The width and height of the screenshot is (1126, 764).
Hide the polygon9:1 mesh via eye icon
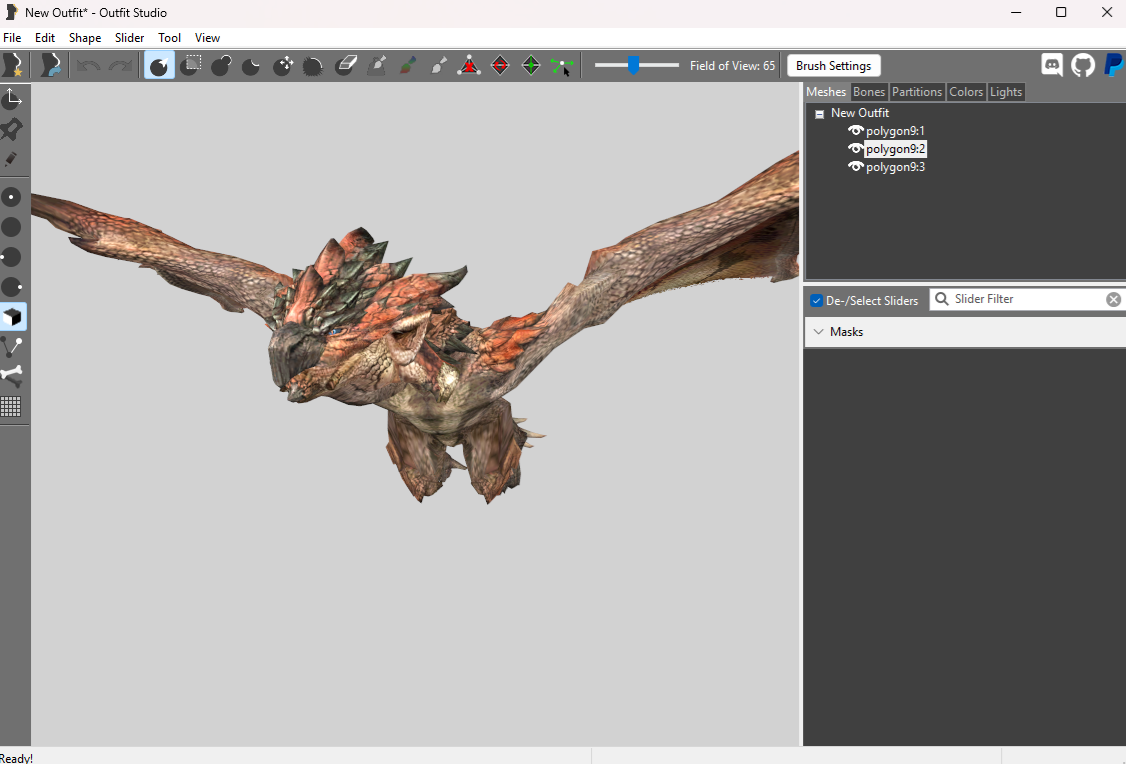click(855, 131)
